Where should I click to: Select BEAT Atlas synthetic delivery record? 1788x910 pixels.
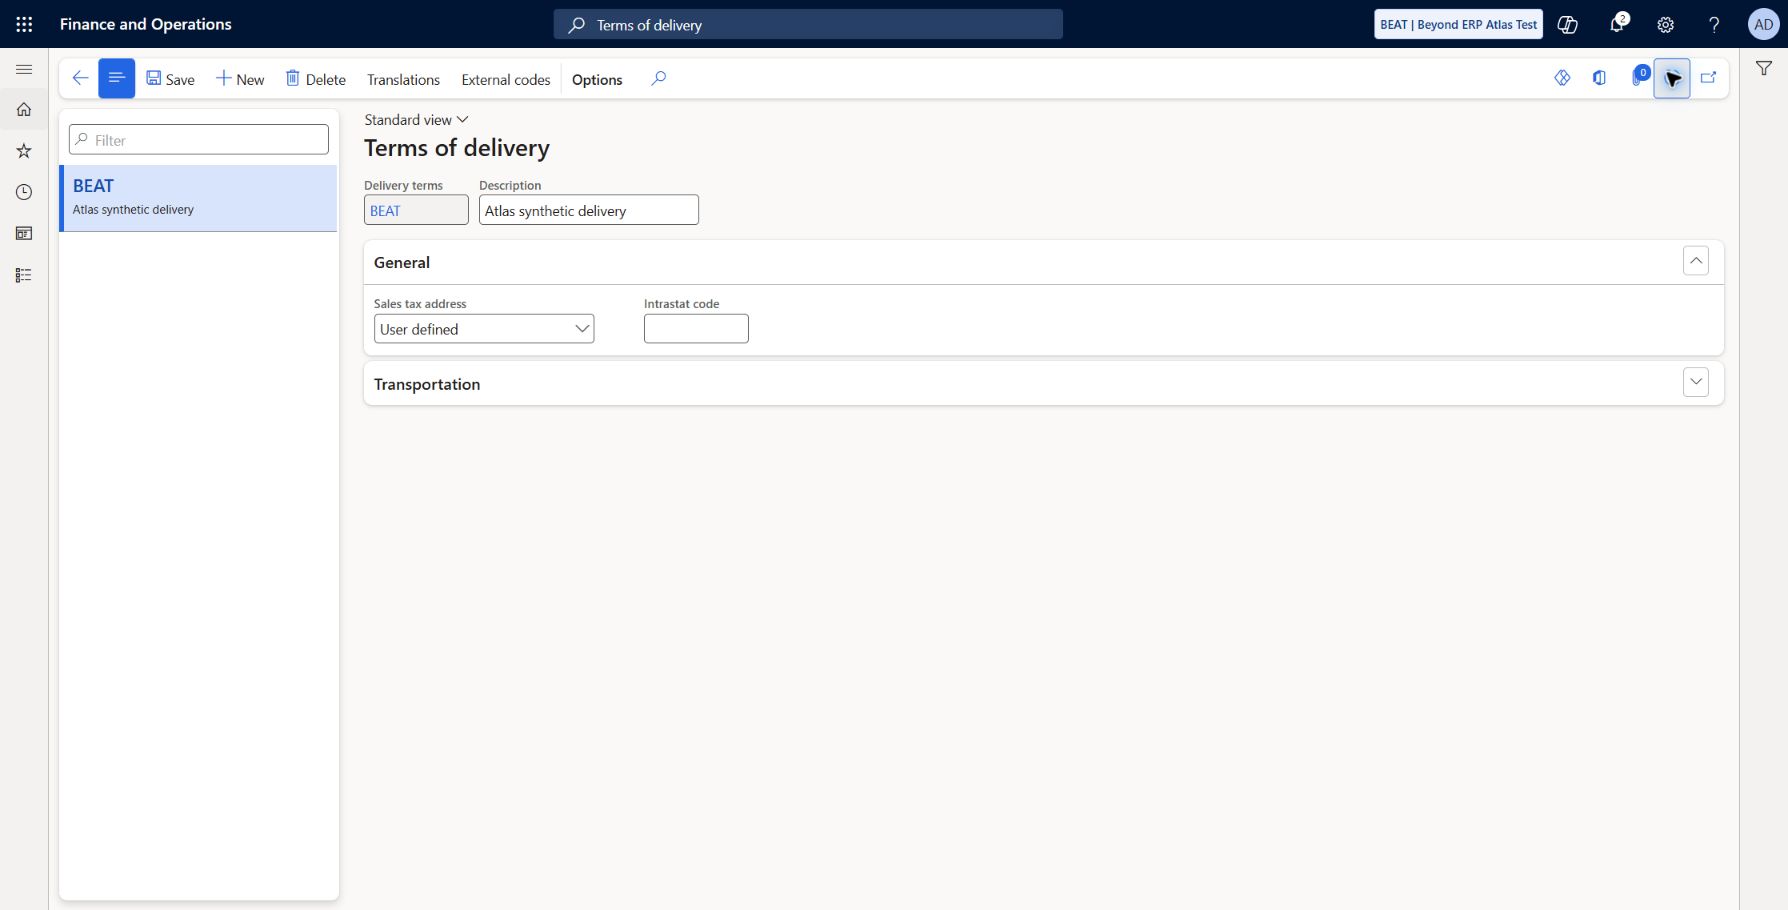tap(198, 198)
